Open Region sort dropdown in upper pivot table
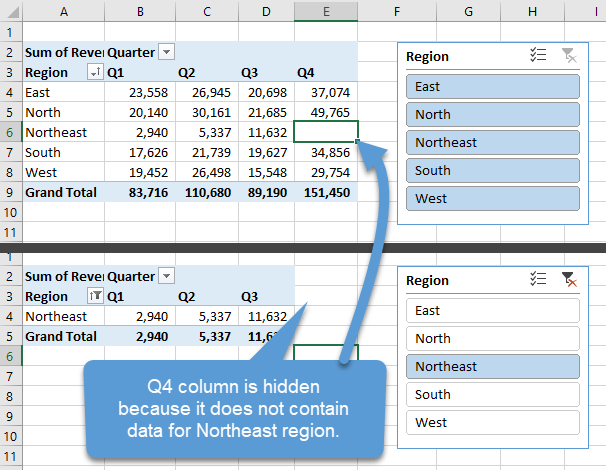606x470 pixels. tap(95, 72)
